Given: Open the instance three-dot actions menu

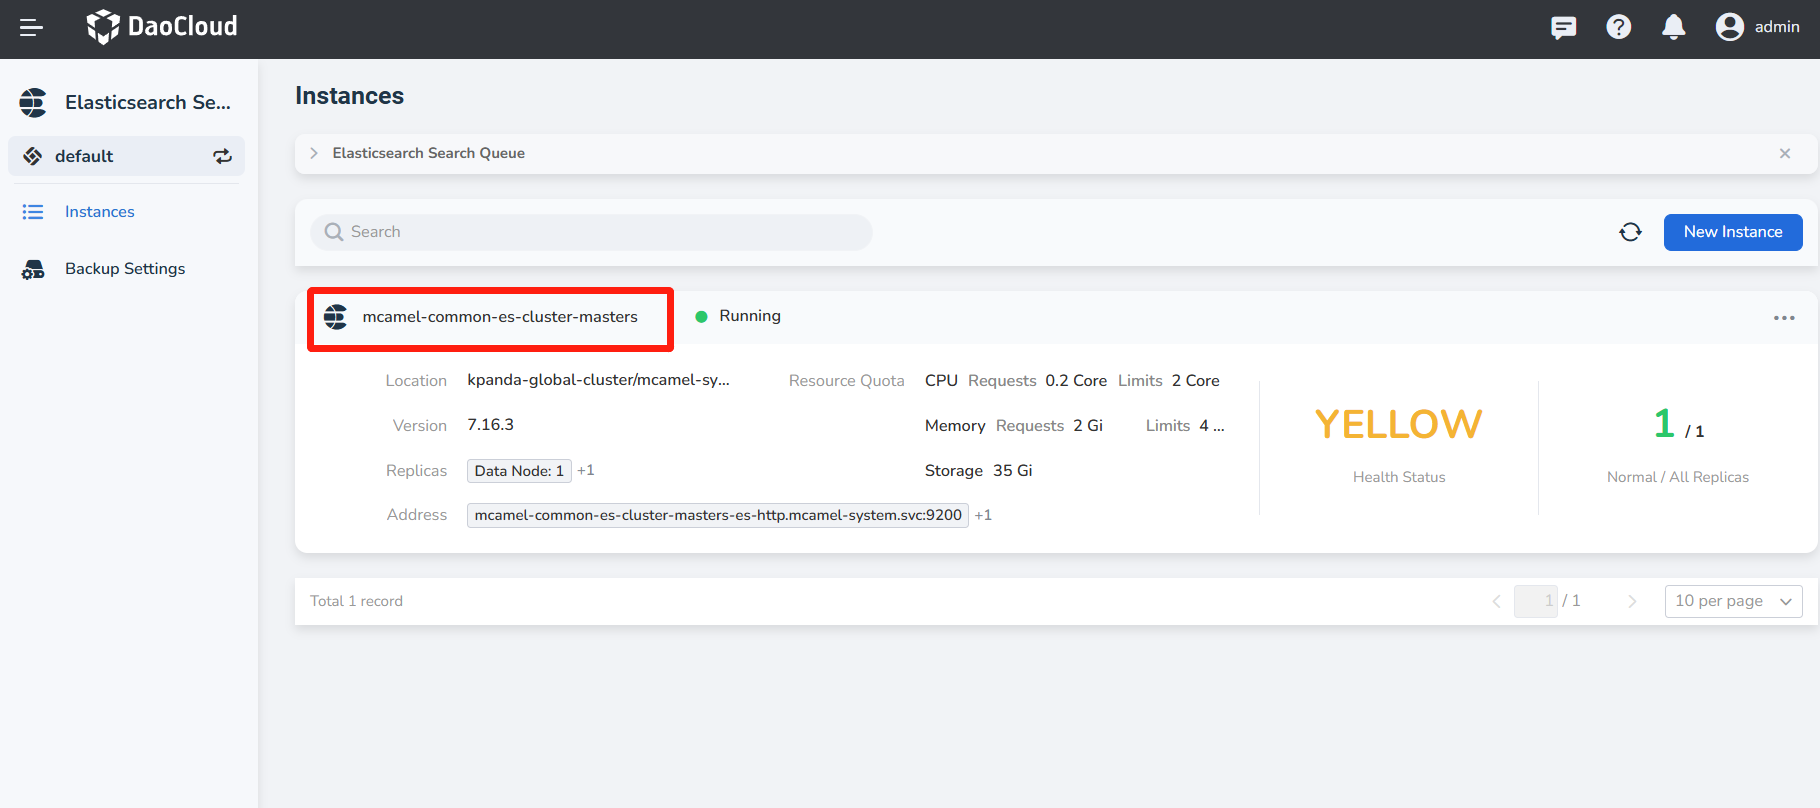Looking at the screenshot, I should click(1784, 318).
